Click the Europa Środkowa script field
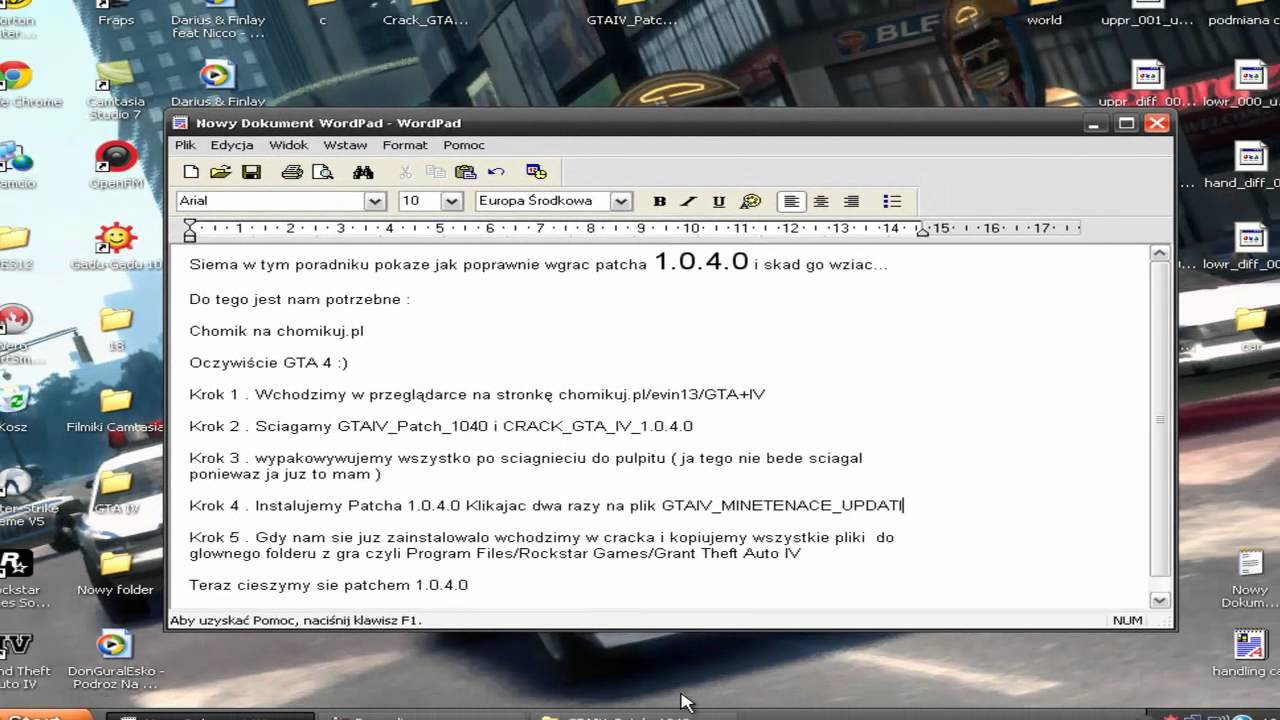The image size is (1280, 720). point(542,201)
